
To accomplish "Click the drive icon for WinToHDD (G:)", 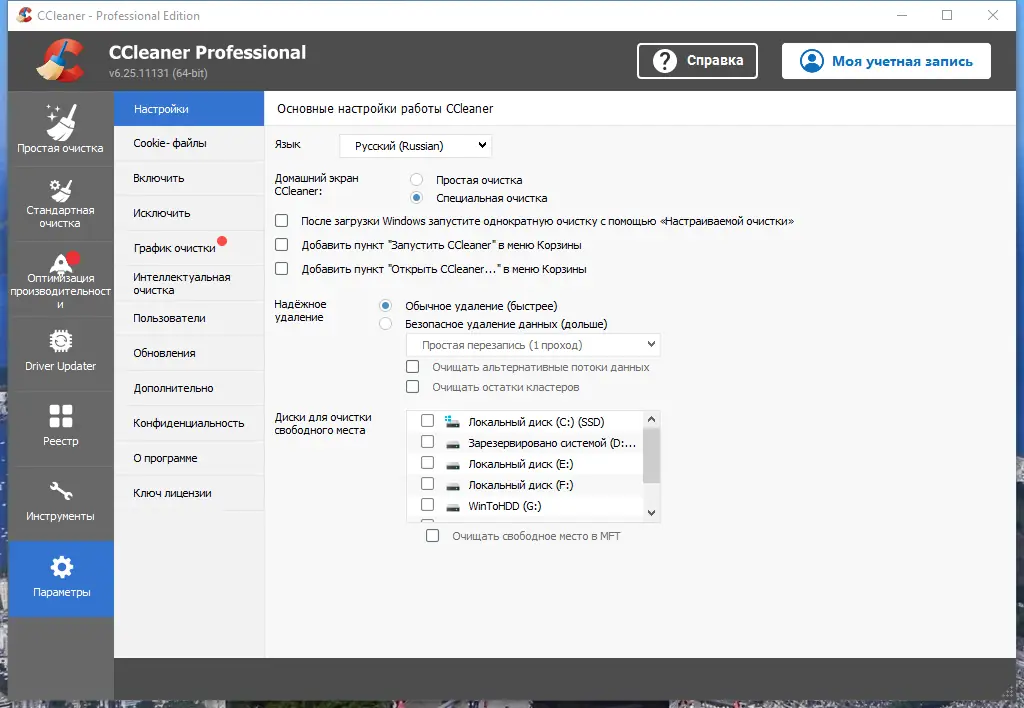I will [453, 507].
